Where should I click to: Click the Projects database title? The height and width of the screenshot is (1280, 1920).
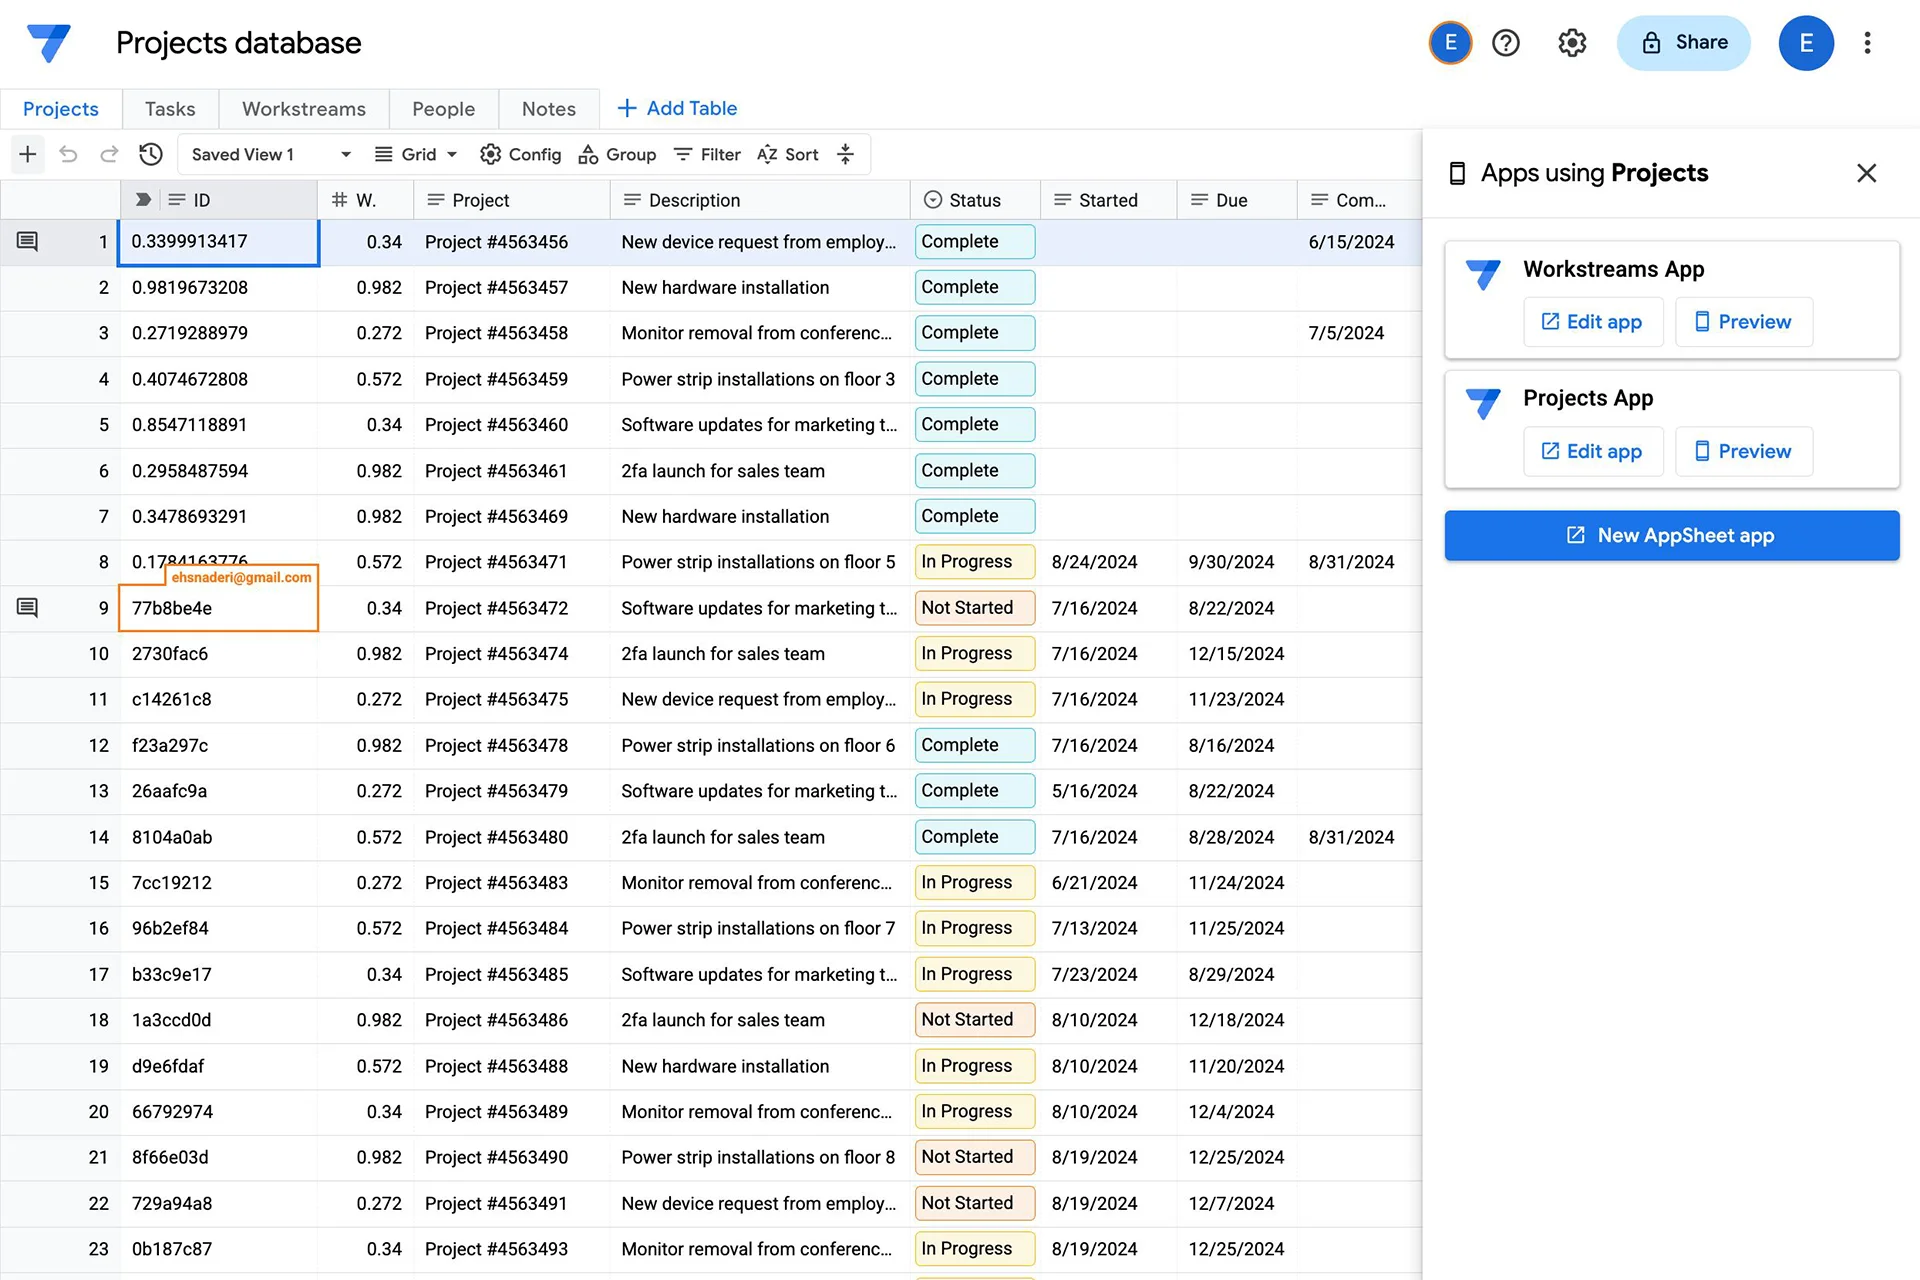238,43
